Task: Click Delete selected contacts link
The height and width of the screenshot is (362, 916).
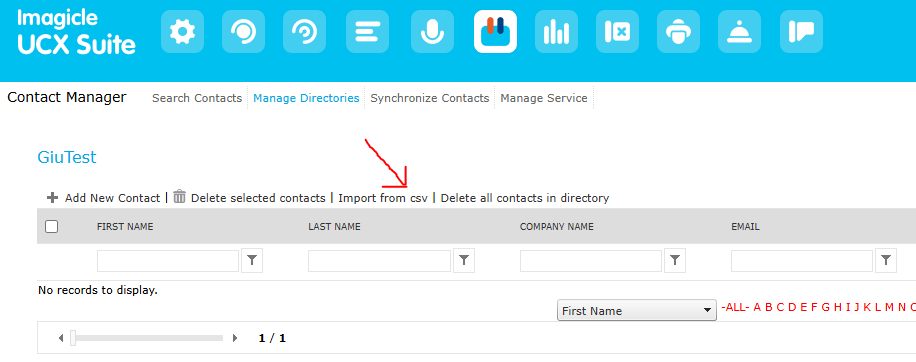Action: tap(258, 198)
